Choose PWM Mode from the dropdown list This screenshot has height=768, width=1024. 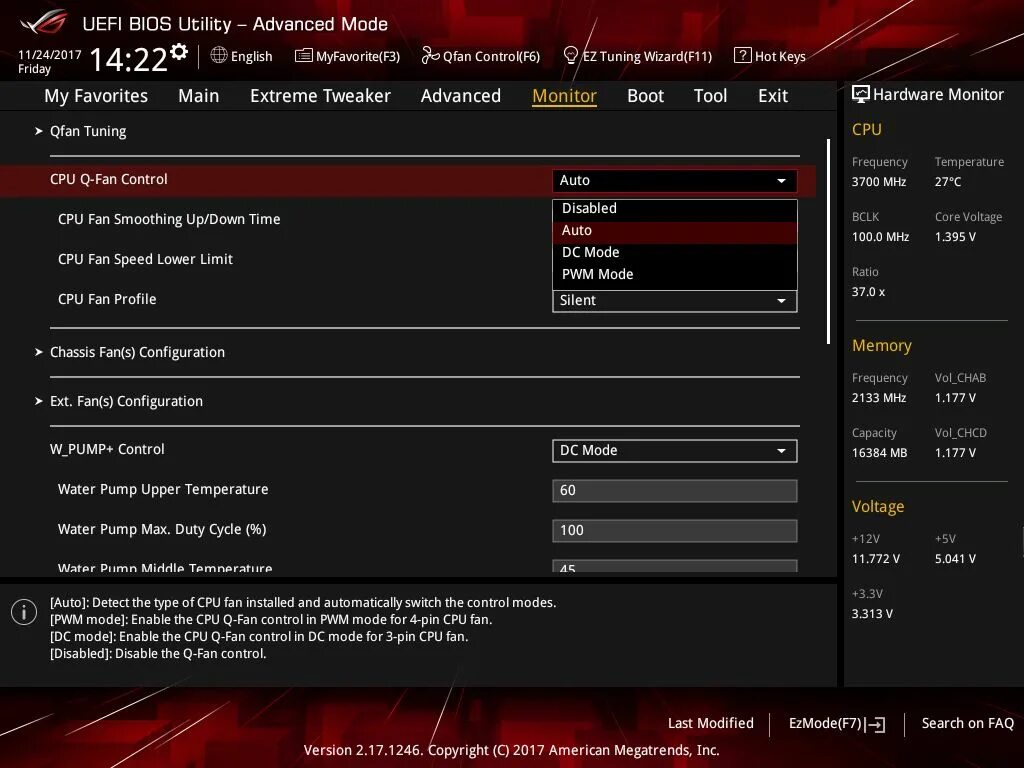click(x=675, y=274)
